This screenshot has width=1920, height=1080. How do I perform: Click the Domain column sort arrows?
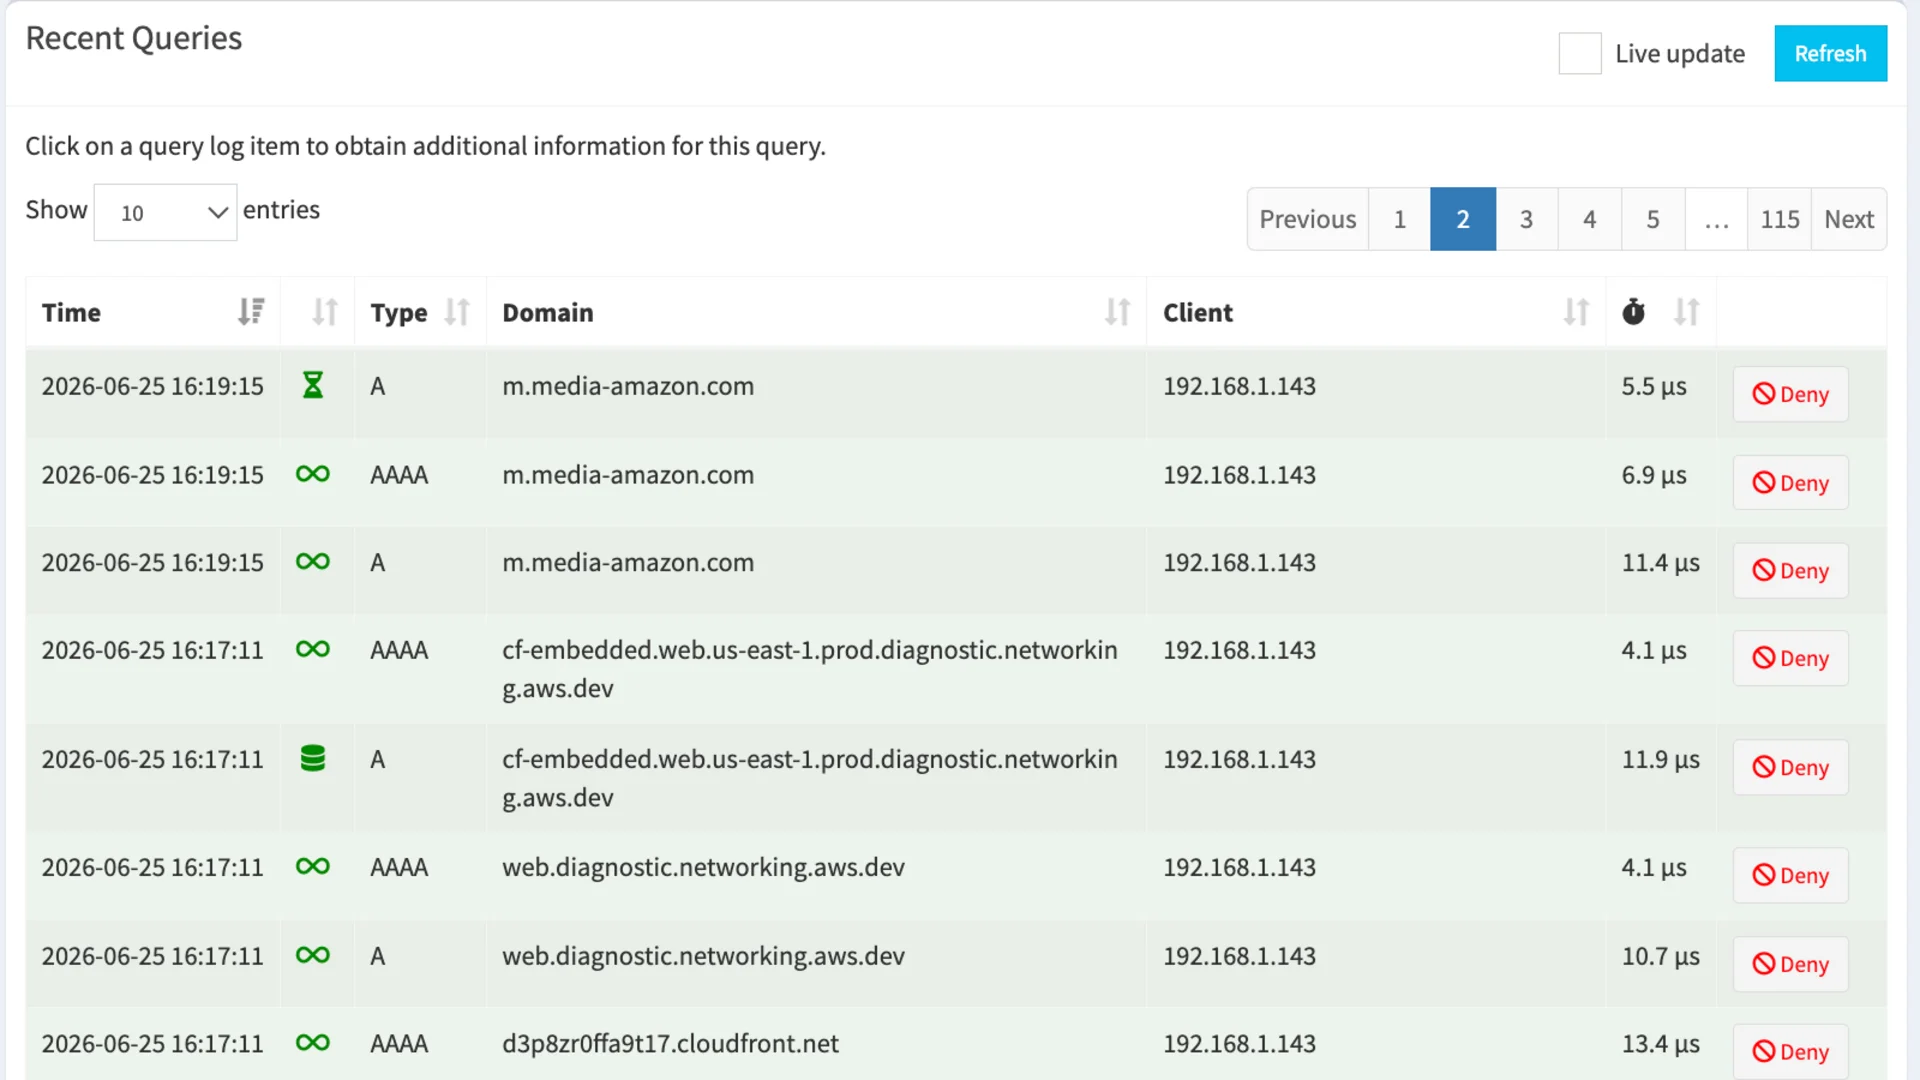coord(1117,312)
